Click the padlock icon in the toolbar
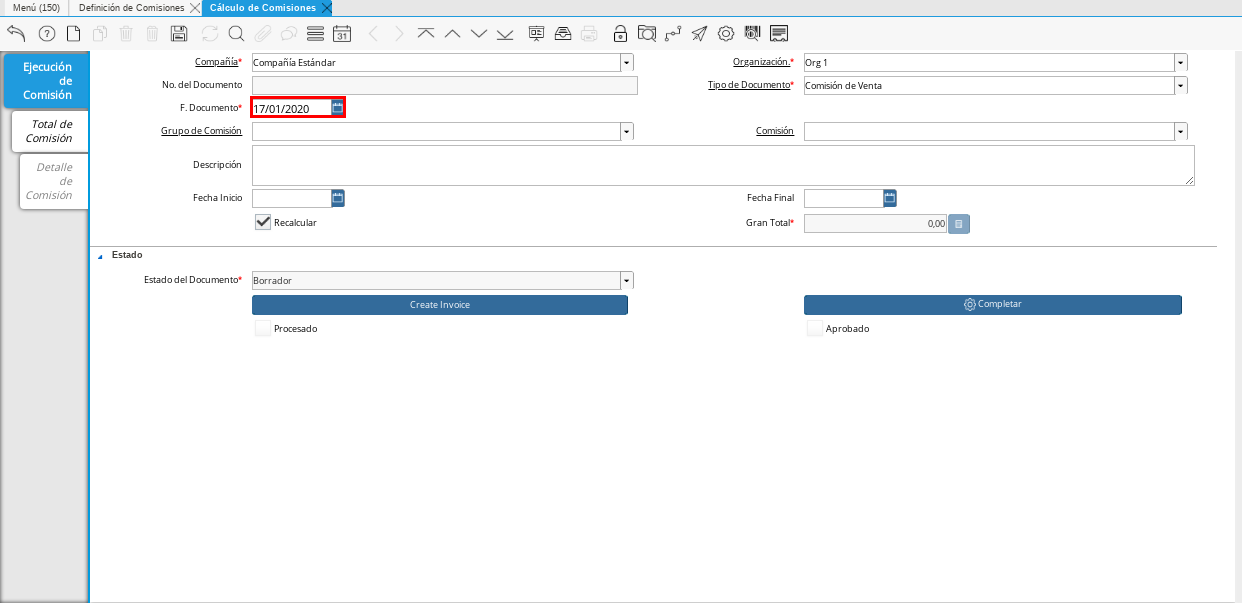The width and height of the screenshot is (1242, 603). (621, 33)
